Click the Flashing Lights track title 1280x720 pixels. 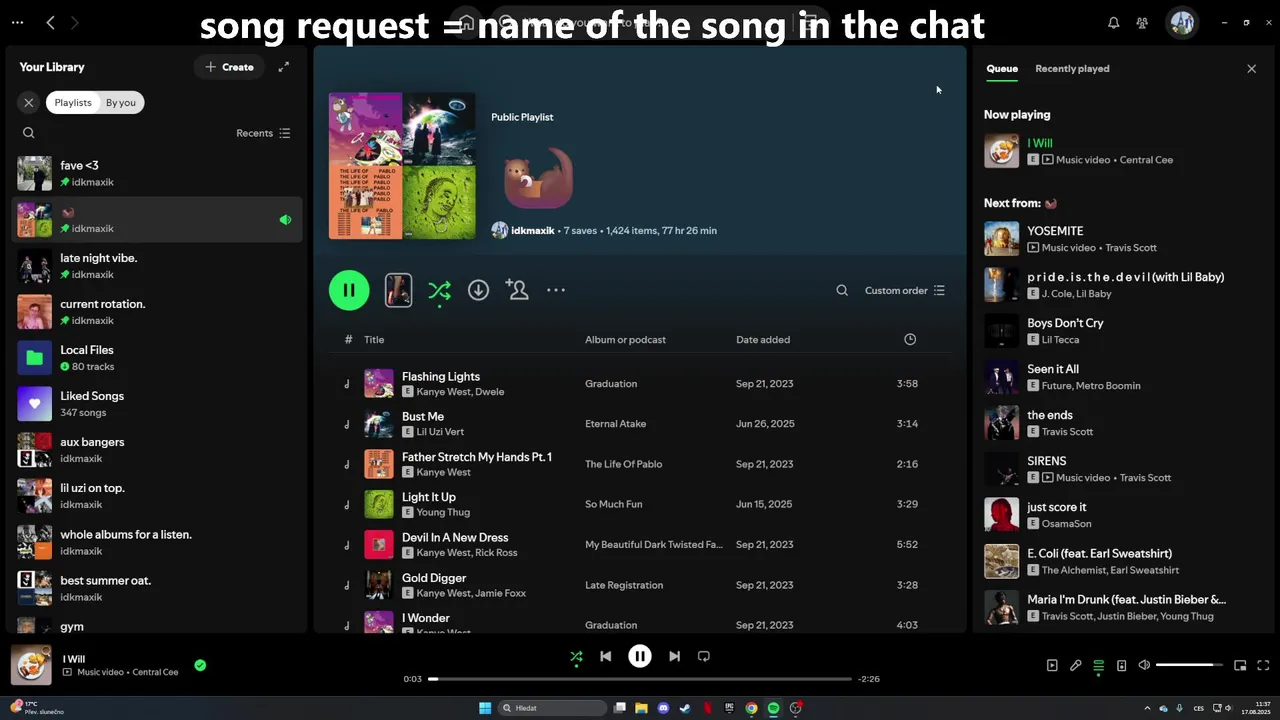[x=441, y=377]
